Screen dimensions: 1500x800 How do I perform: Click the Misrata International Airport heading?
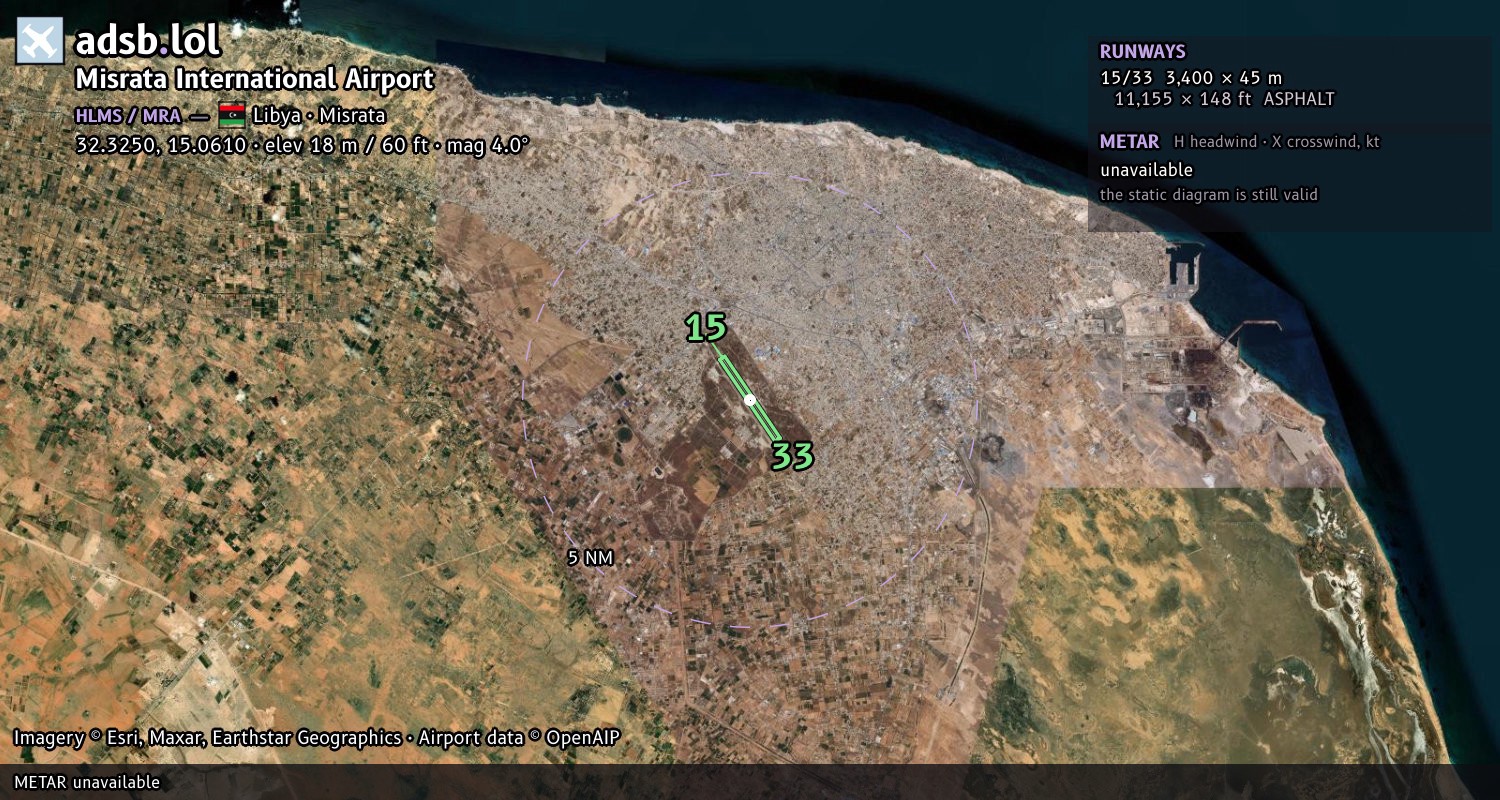point(255,79)
